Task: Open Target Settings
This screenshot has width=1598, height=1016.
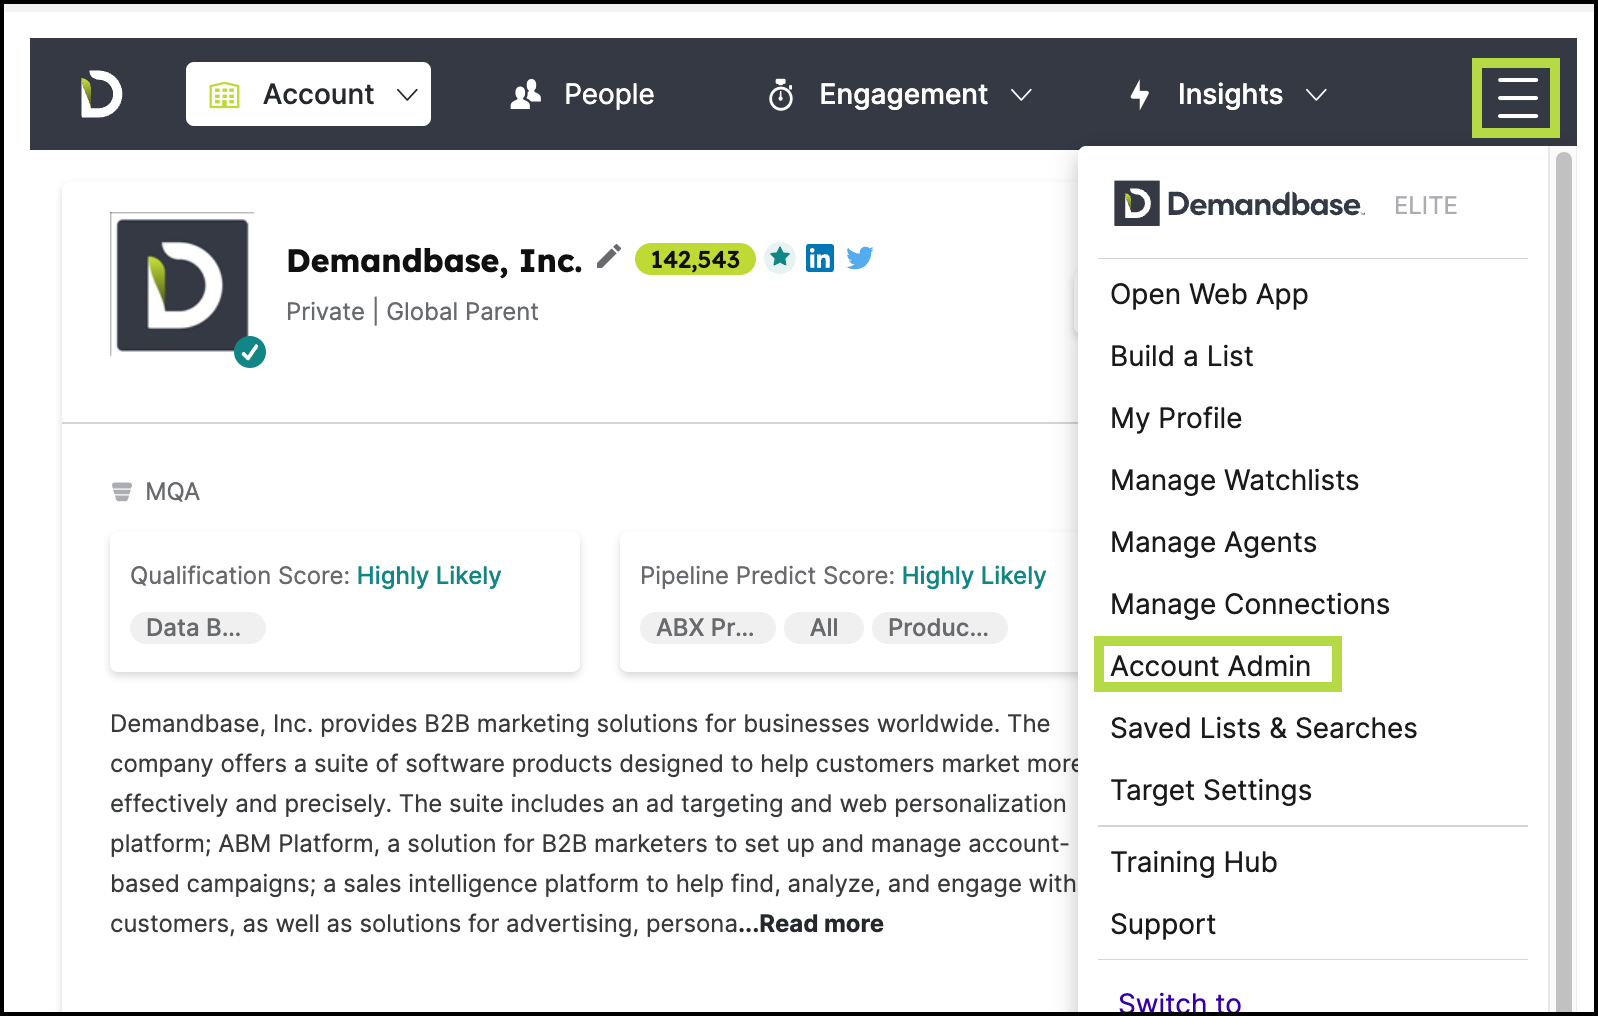Action: pos(1211,790)
